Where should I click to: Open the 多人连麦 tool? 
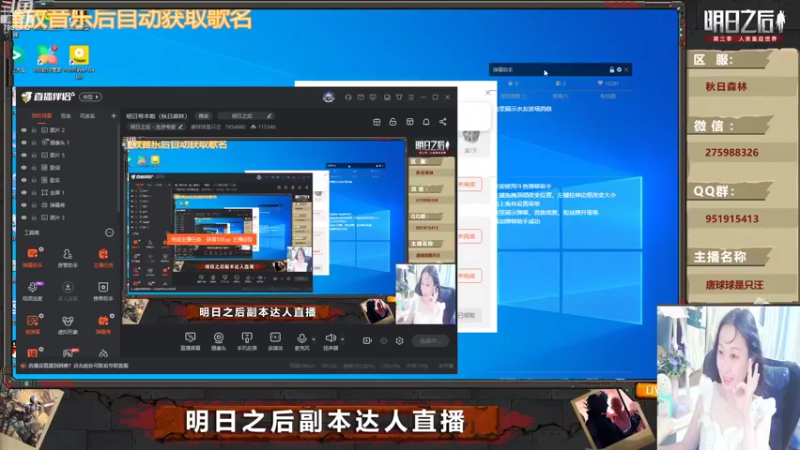pyautogui.click(x=67, y=291)
